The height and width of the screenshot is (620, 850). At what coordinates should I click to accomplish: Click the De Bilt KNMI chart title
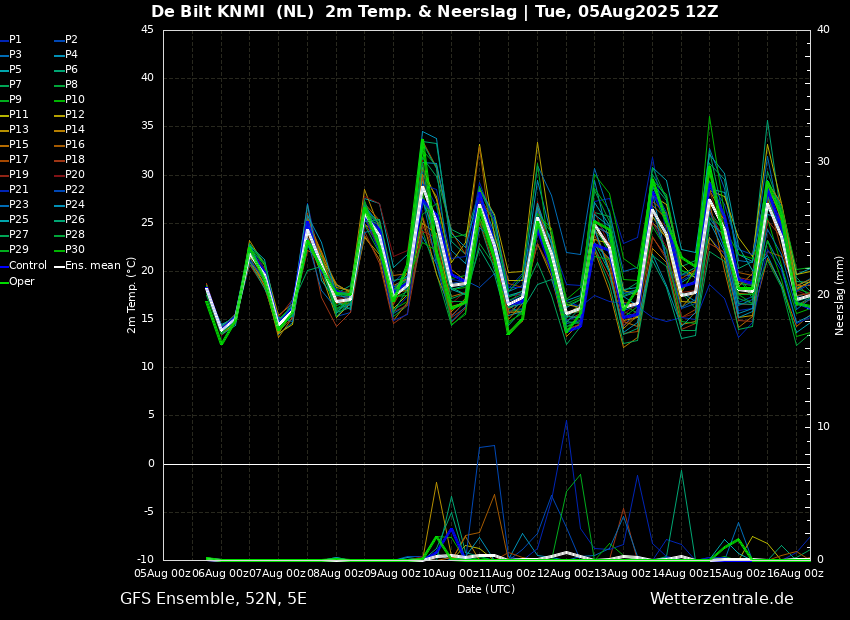(434, 12)
